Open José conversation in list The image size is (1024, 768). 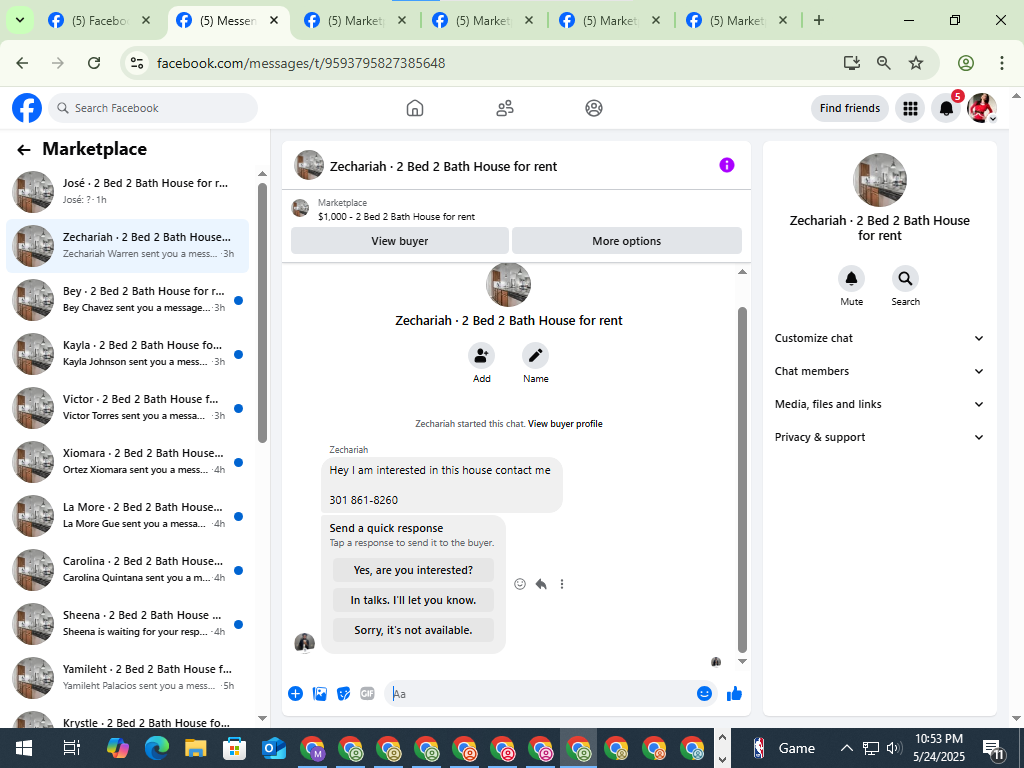click(x=128, y=191)
